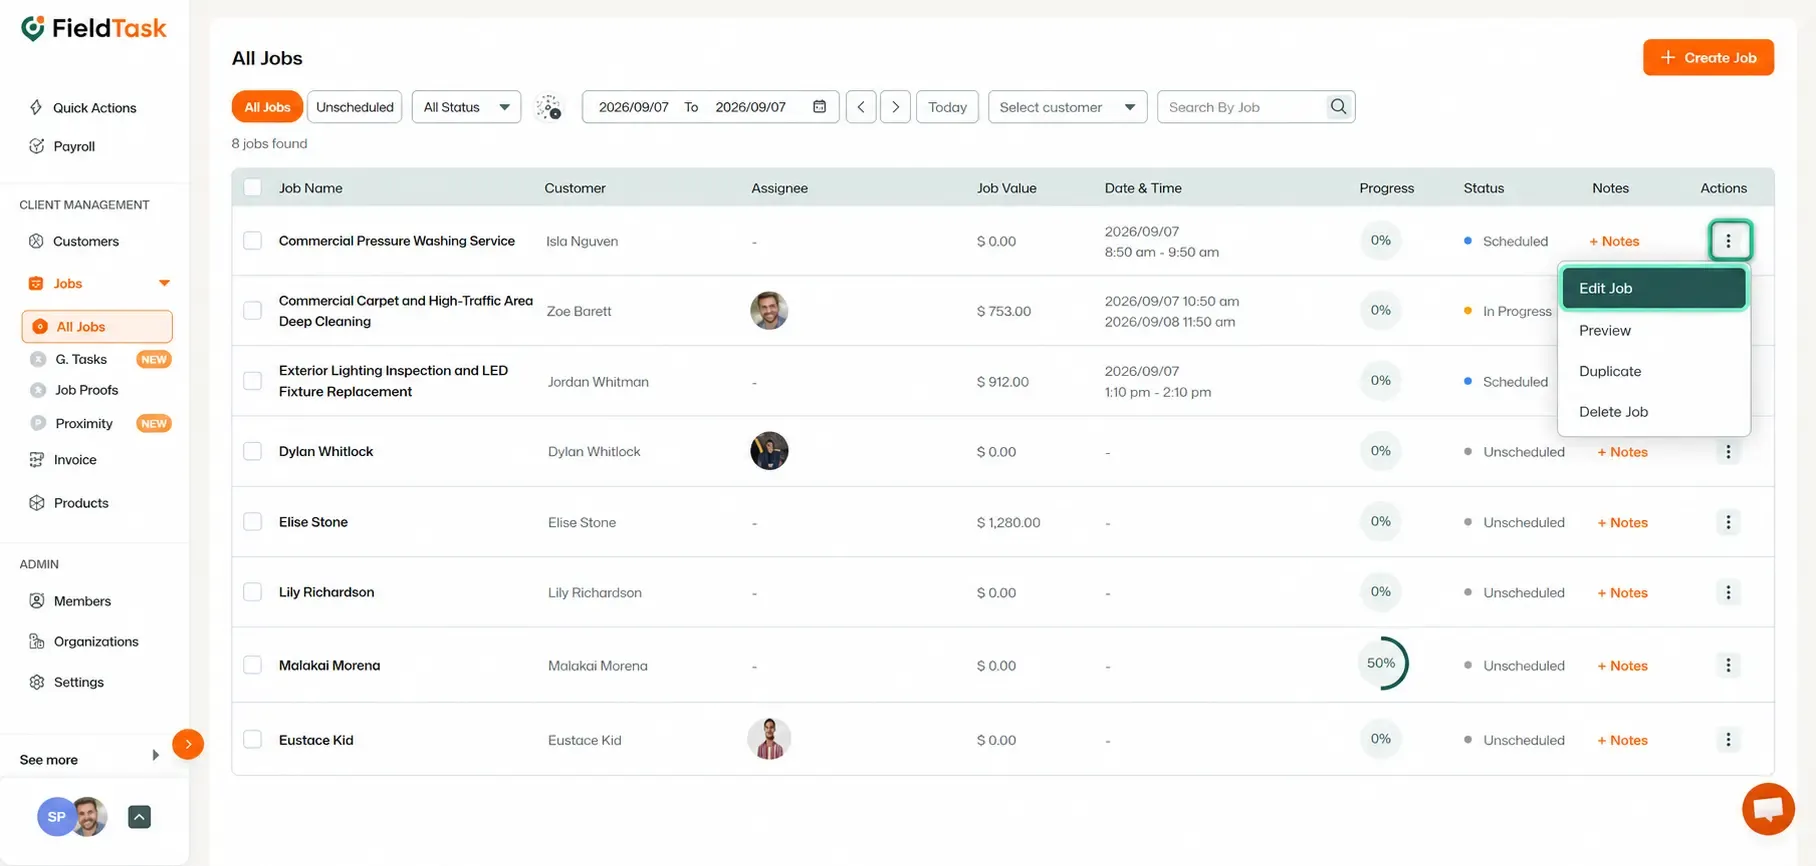Select the Malakai Morena job checkbox
1816x866 pixels.
253,665
